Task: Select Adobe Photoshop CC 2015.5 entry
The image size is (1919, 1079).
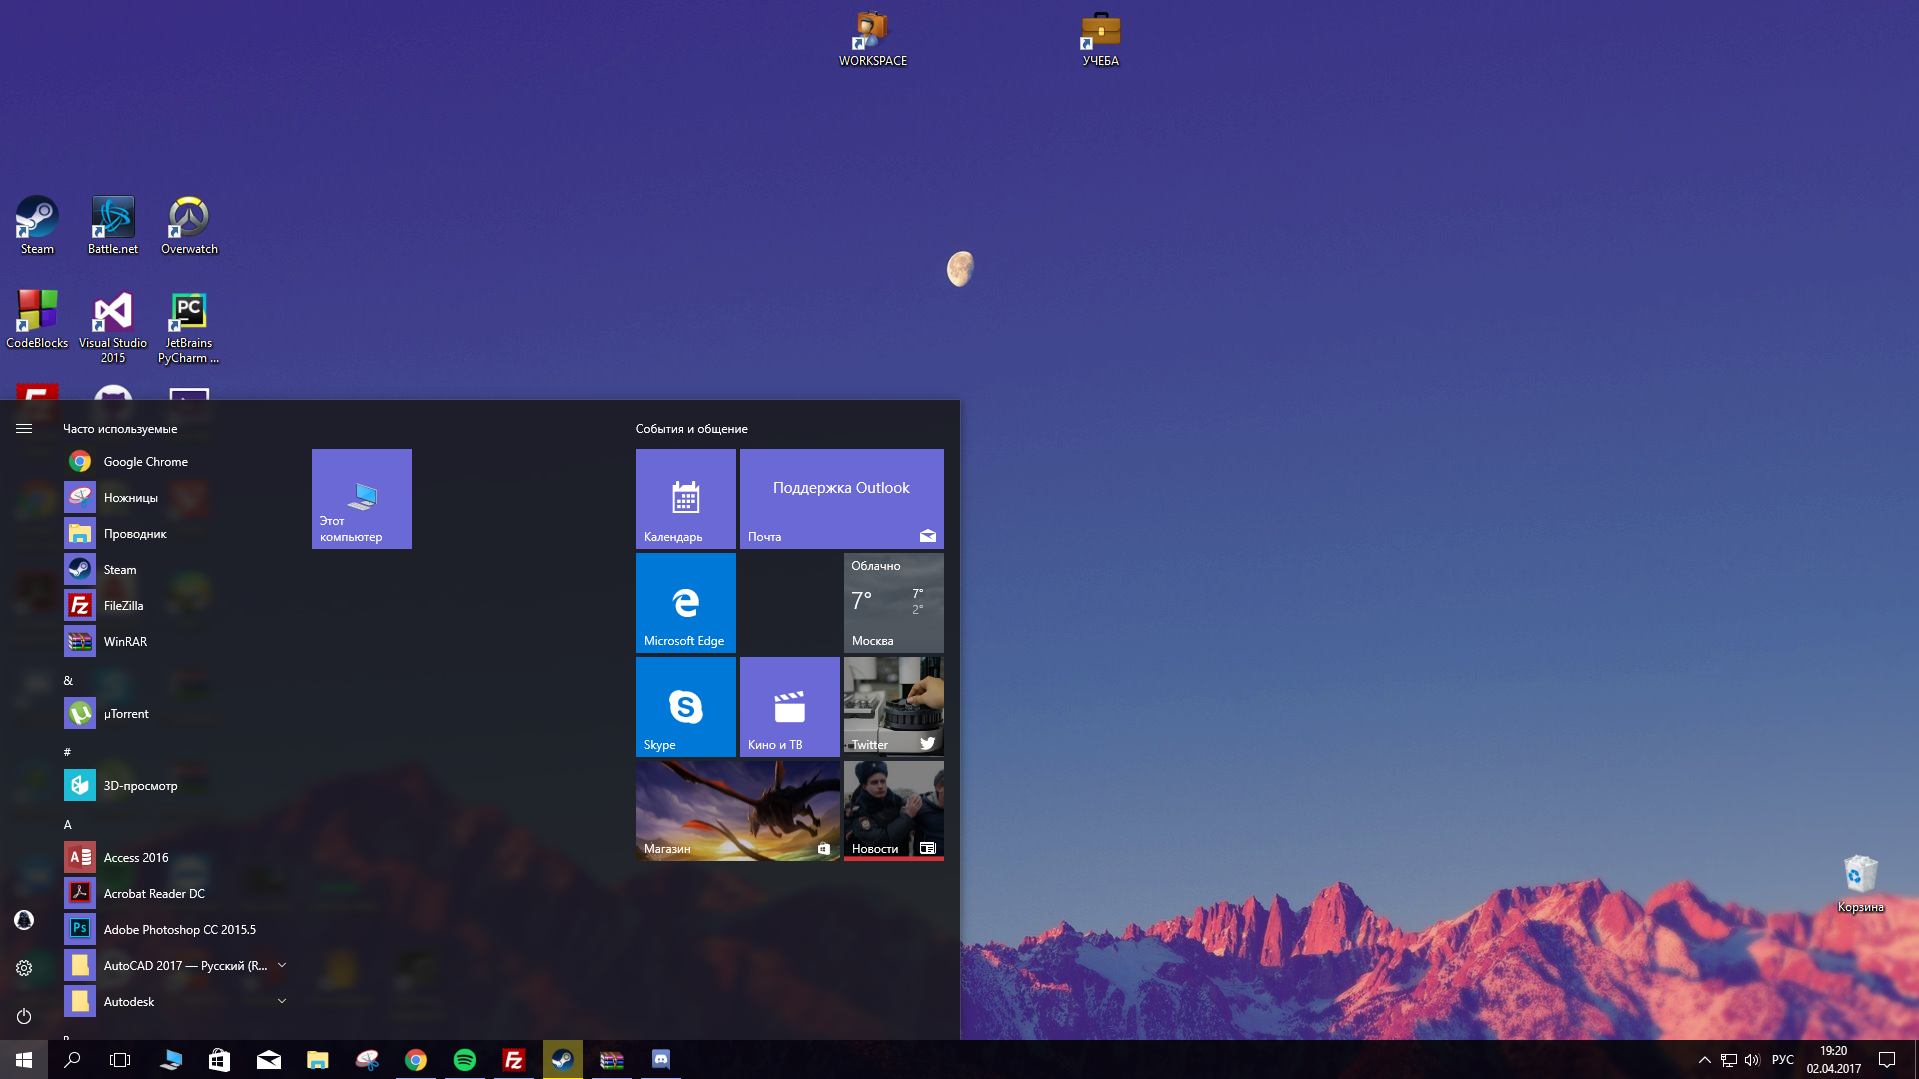Action: (x=179, y=930)
